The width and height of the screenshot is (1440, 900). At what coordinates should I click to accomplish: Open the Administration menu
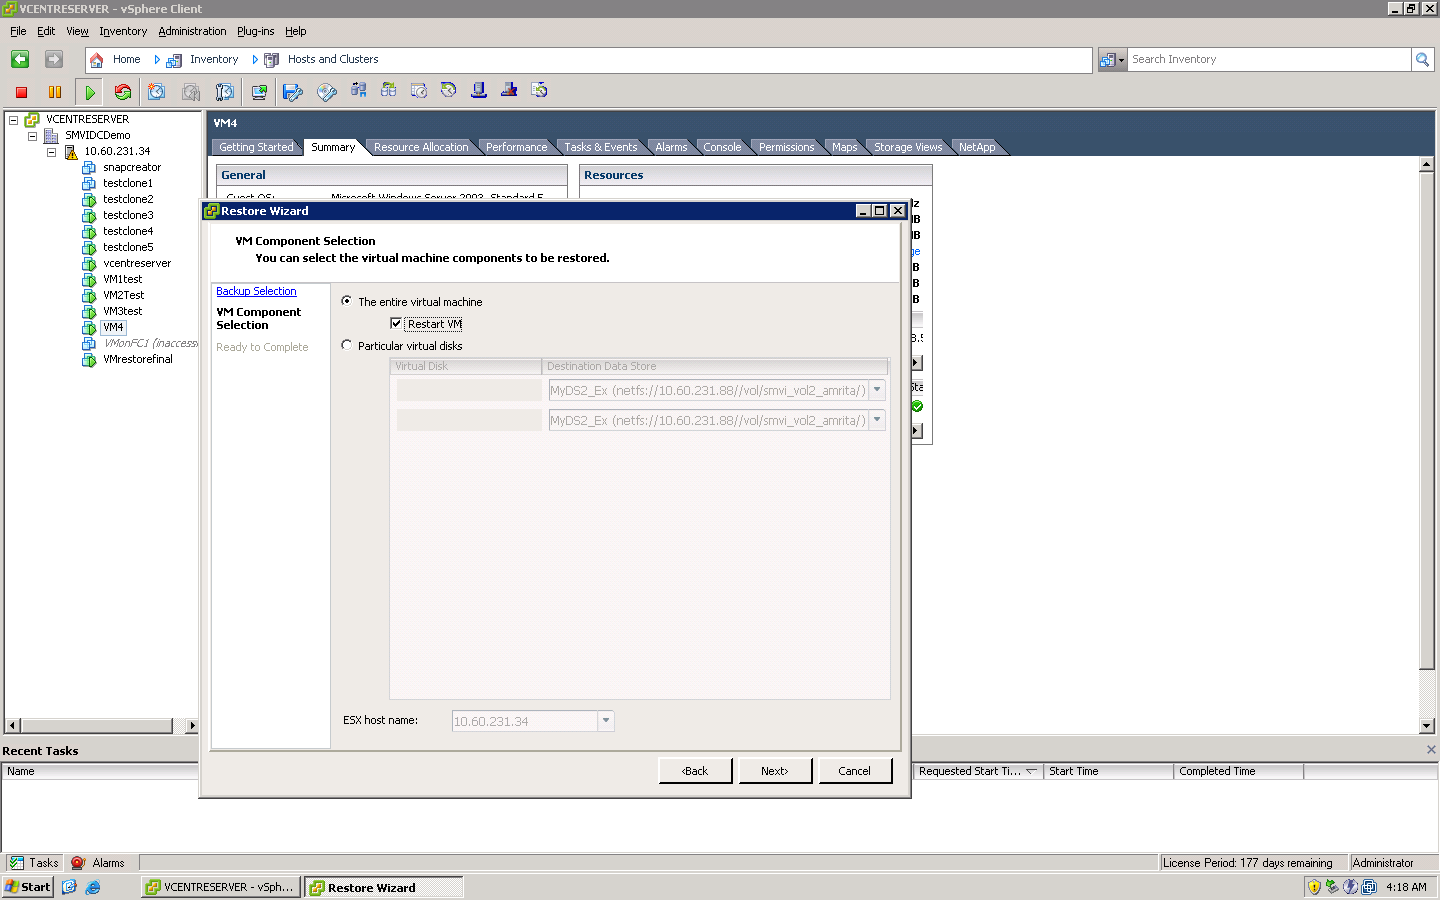click(x=192, y=31)
